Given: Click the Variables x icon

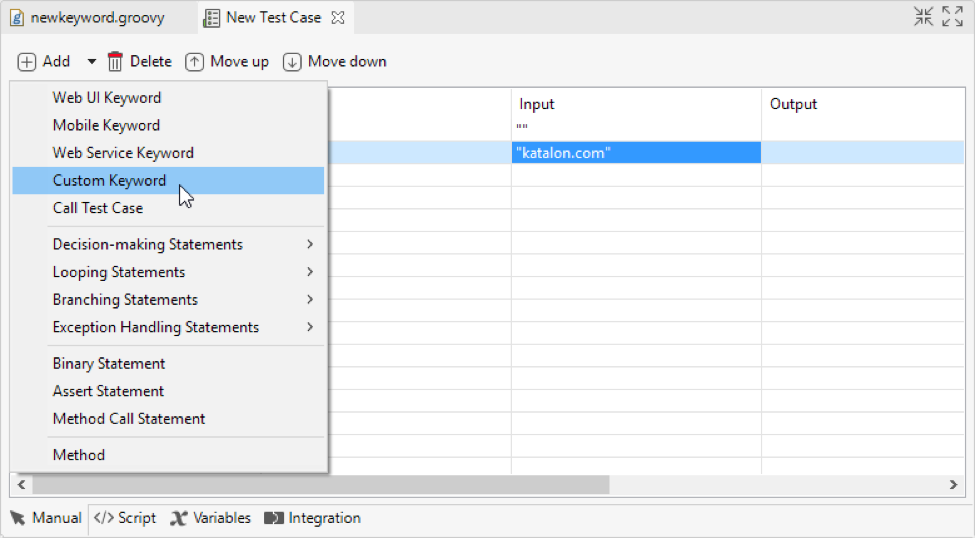Looking at the screenshot, I should (x=178, y=518).
